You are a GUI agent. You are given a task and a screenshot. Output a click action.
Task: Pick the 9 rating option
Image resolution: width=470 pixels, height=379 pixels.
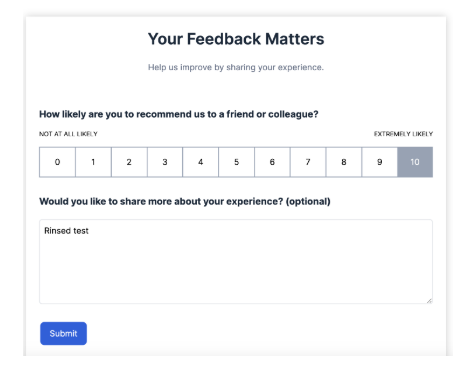tap(380, 162)
